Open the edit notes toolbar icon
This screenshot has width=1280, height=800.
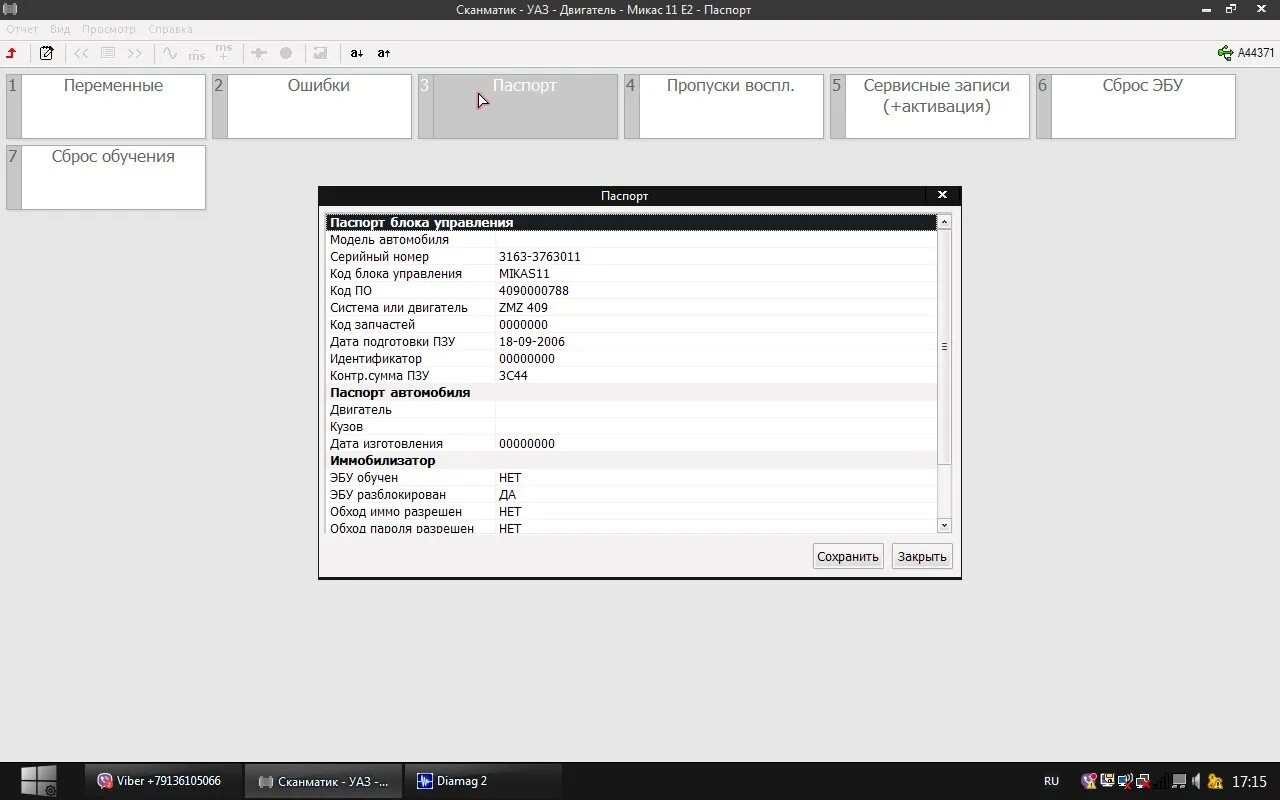click(x=46, y=53)
